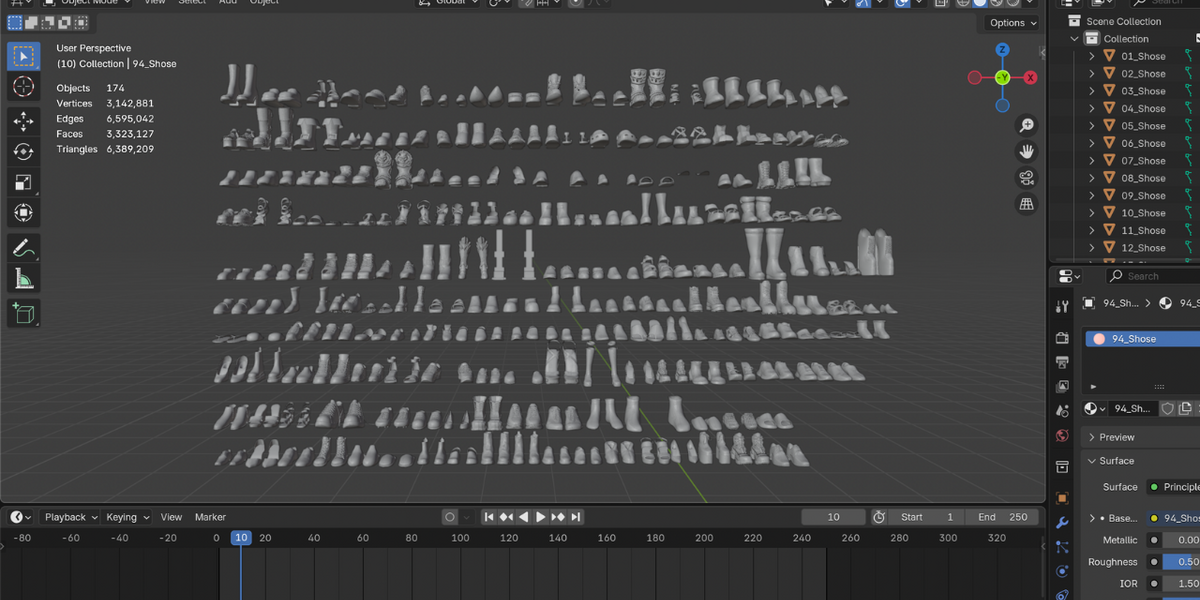The image size is (1200, 600).
Task: Click the red X axis gizmo
Action: click(1030, 77)
